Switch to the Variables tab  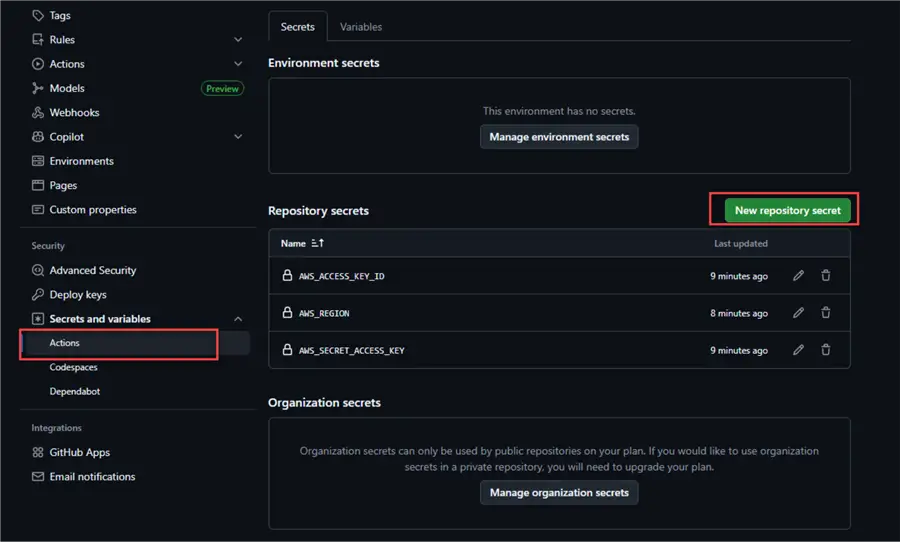[360, 26]
